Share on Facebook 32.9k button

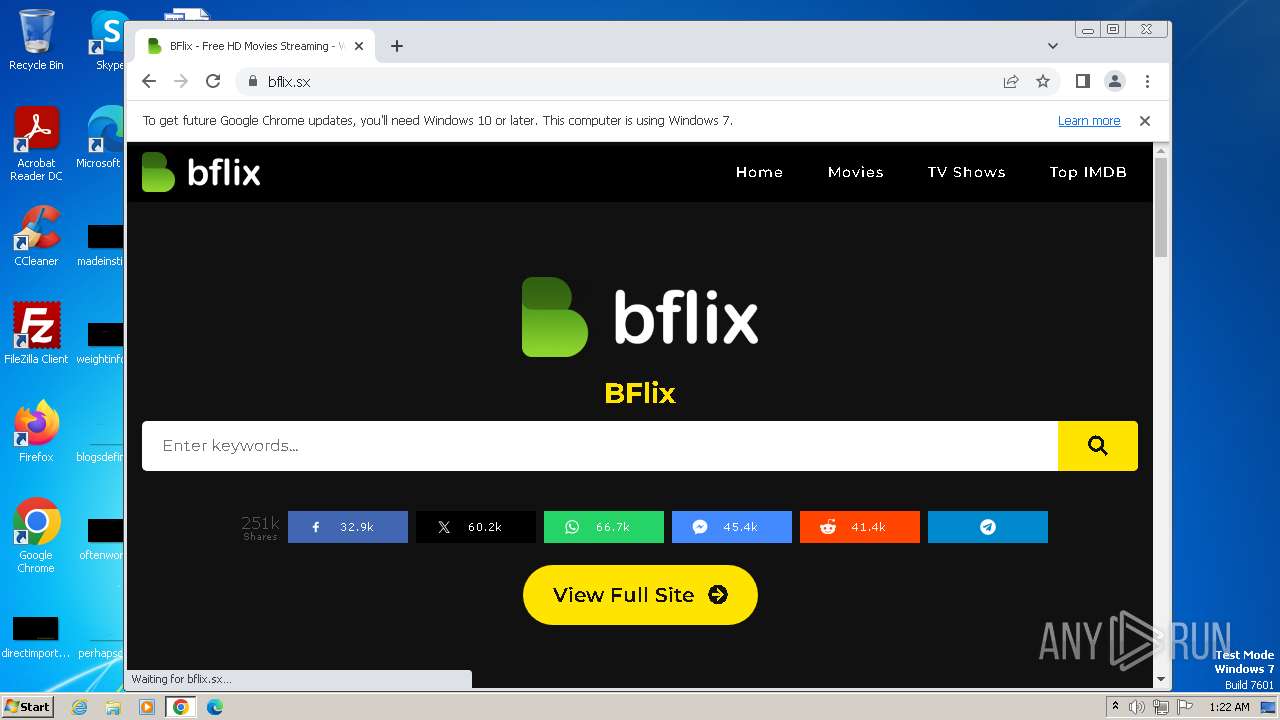click(348, 527)
